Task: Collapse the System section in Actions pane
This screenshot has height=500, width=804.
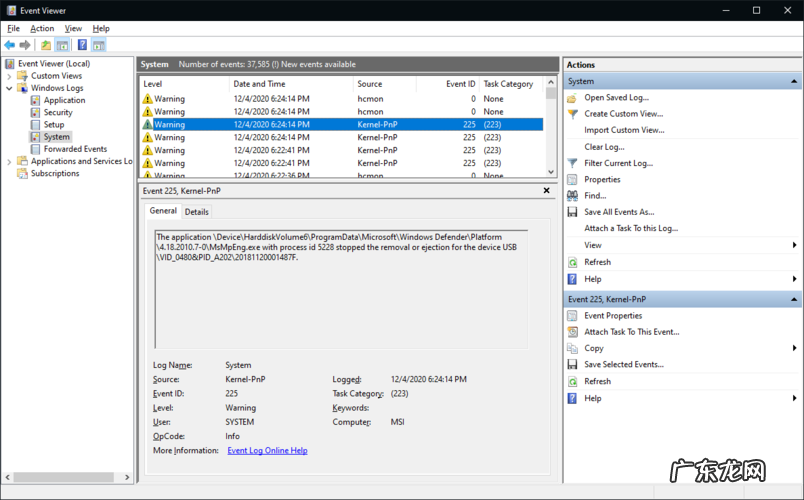Action: (793, 81)
